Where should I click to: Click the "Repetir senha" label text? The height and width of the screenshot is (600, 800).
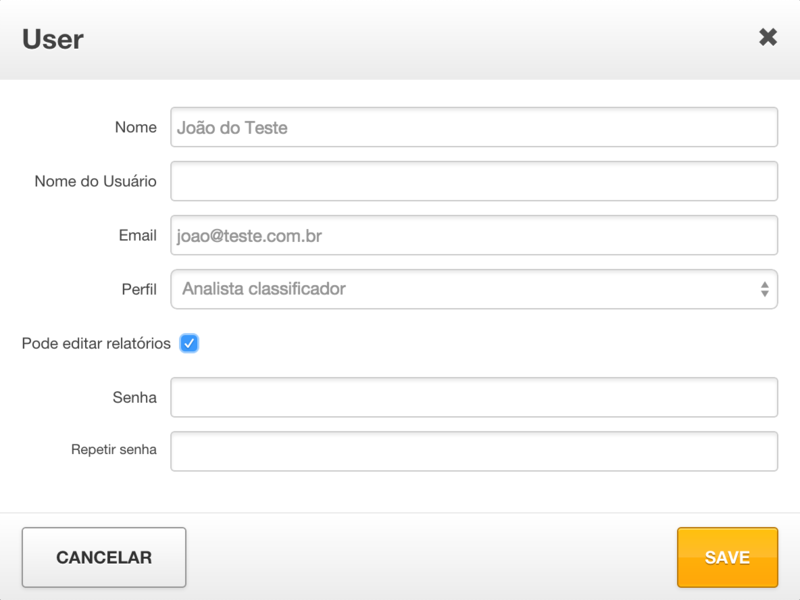pyautogui.click(x=114, y=450)
